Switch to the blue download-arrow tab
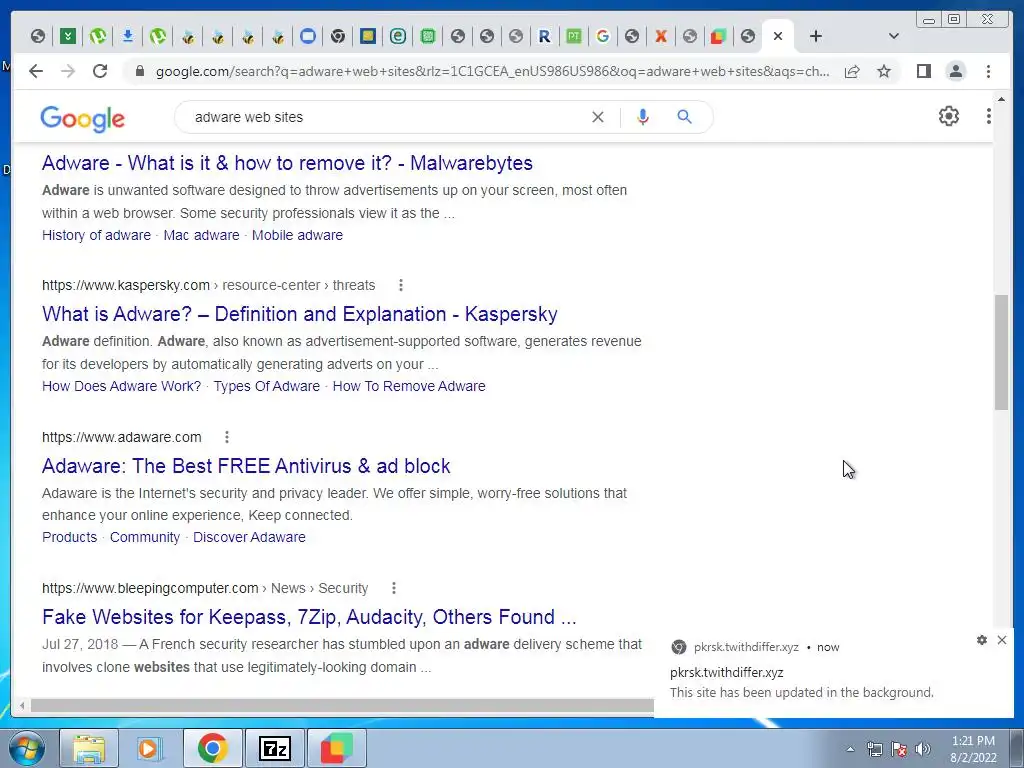The image size is (1024, 768). 128,36
